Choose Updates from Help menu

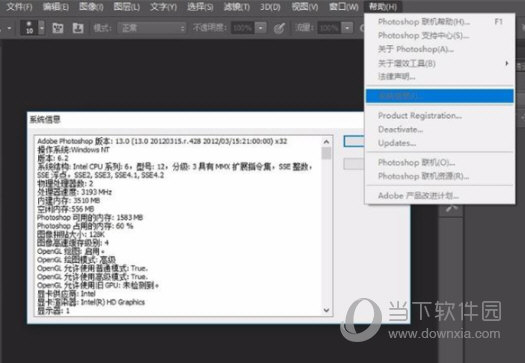tap(440, 143)
